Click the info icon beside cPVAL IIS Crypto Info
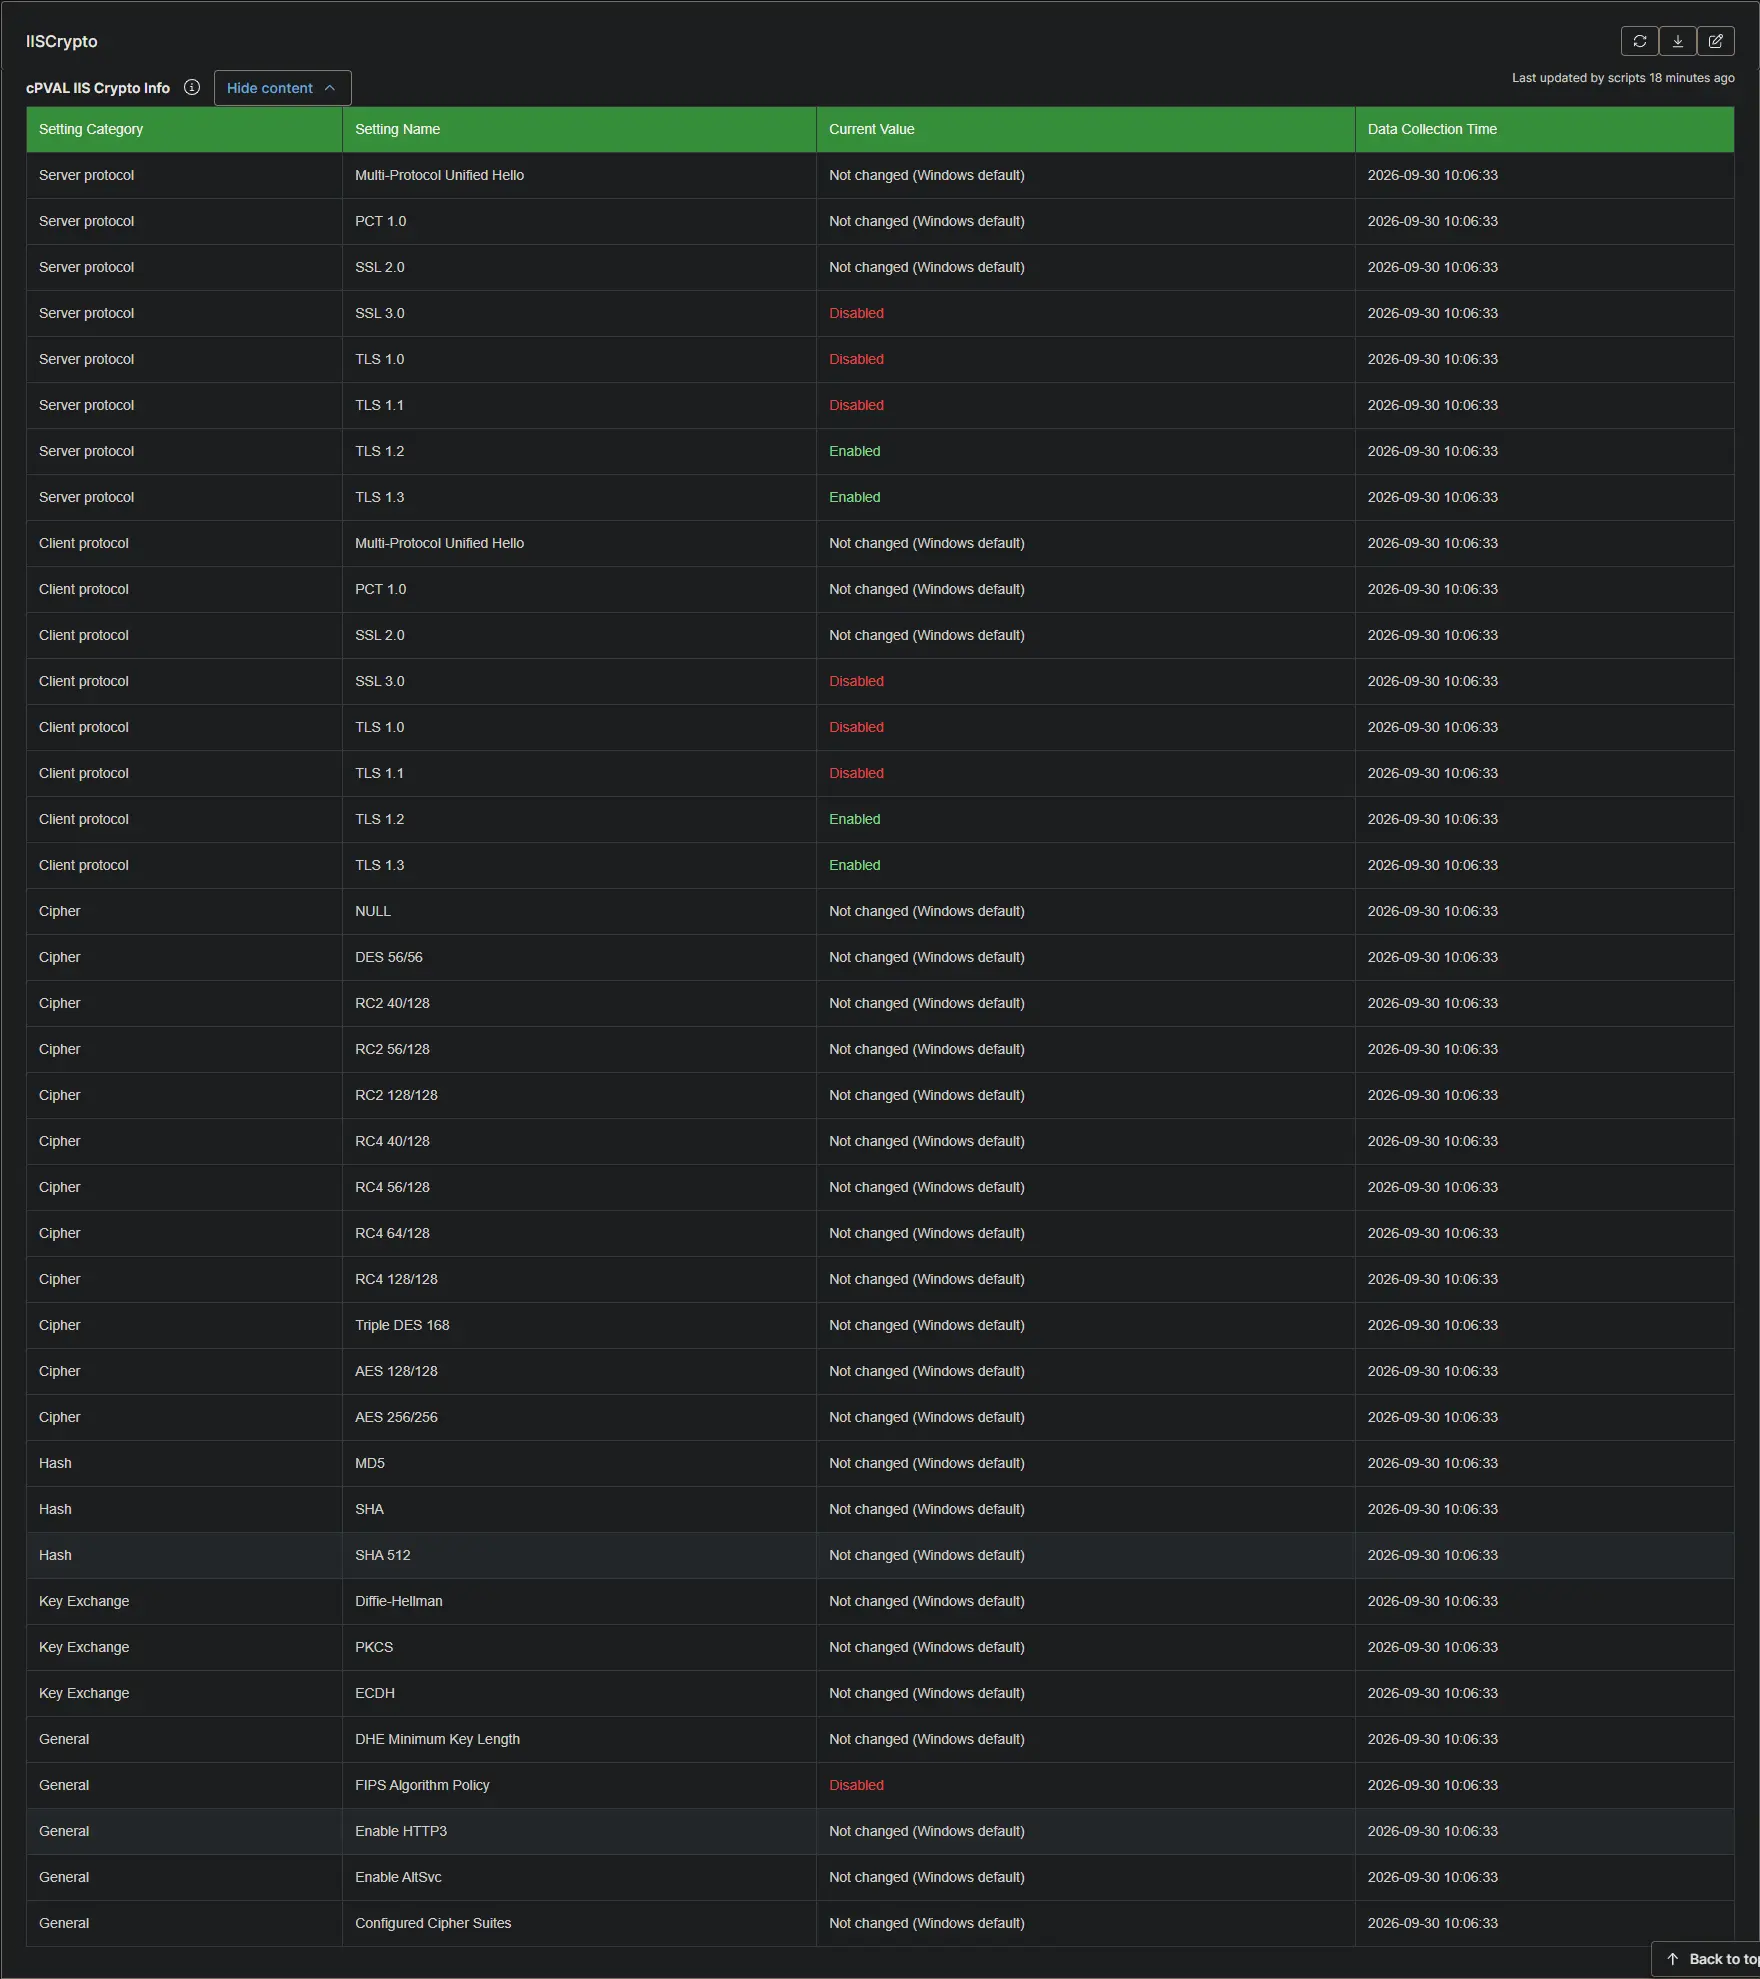1760x1979 pixels. tap(192, 88)
